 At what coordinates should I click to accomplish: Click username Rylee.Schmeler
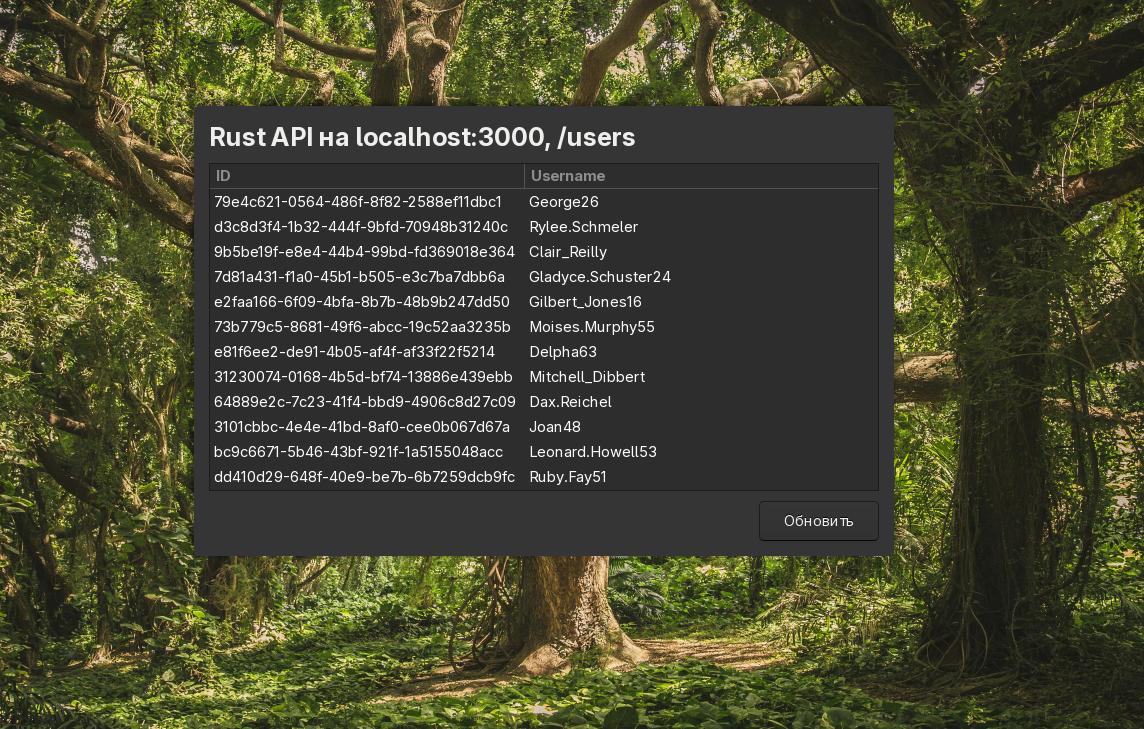pyautogui.click(x=583, y=227)
